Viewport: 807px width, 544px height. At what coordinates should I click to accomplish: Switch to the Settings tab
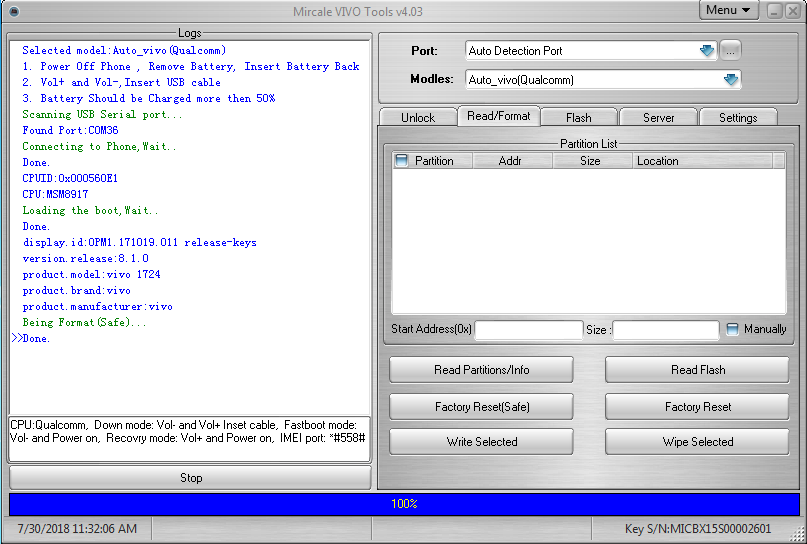coord(738,117)
